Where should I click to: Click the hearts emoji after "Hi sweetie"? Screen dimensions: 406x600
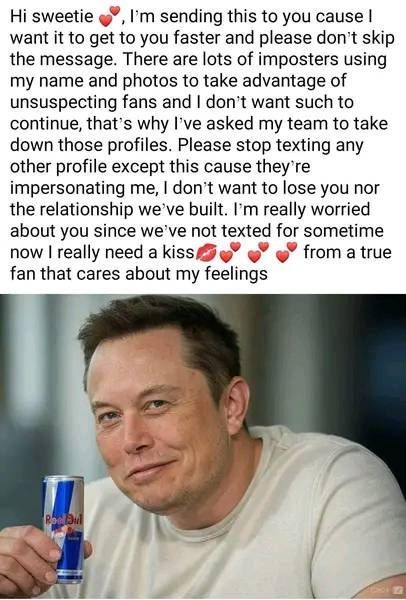(x=109, y=16)
